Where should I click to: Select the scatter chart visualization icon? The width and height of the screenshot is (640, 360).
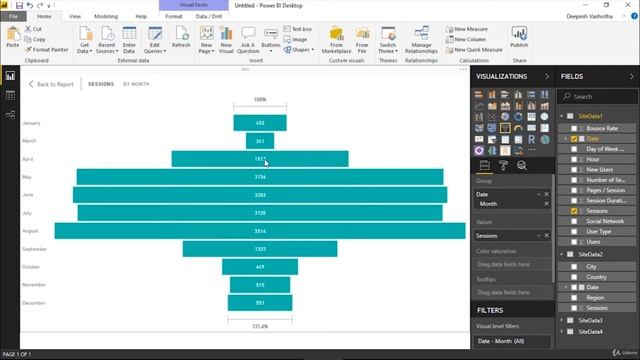click(x=492, y=117)
